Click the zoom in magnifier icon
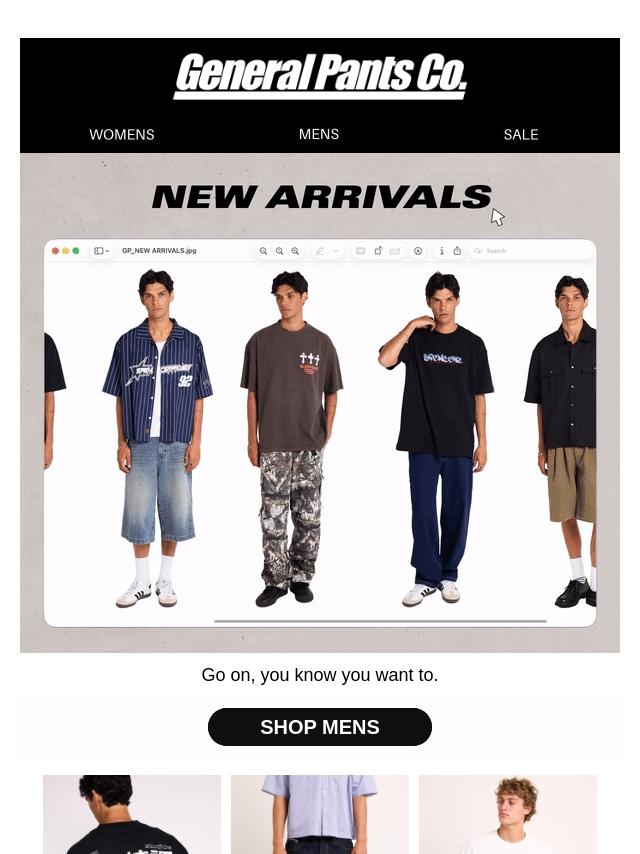This screenshot has width=640, height=854. point(295,251)
